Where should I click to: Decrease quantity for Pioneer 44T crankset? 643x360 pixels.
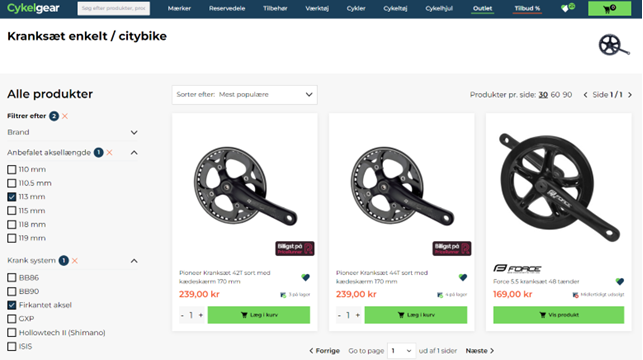[x=339, y=315]
